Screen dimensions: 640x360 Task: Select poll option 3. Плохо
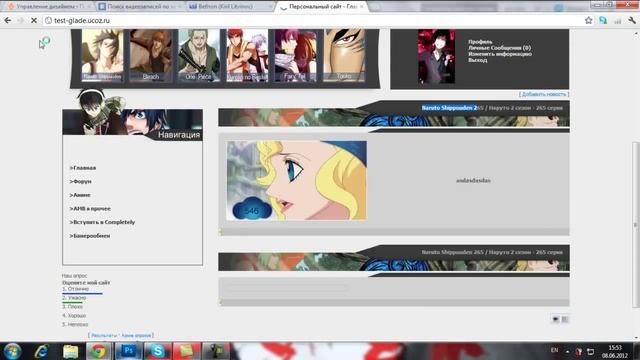(x=72, y=307)
